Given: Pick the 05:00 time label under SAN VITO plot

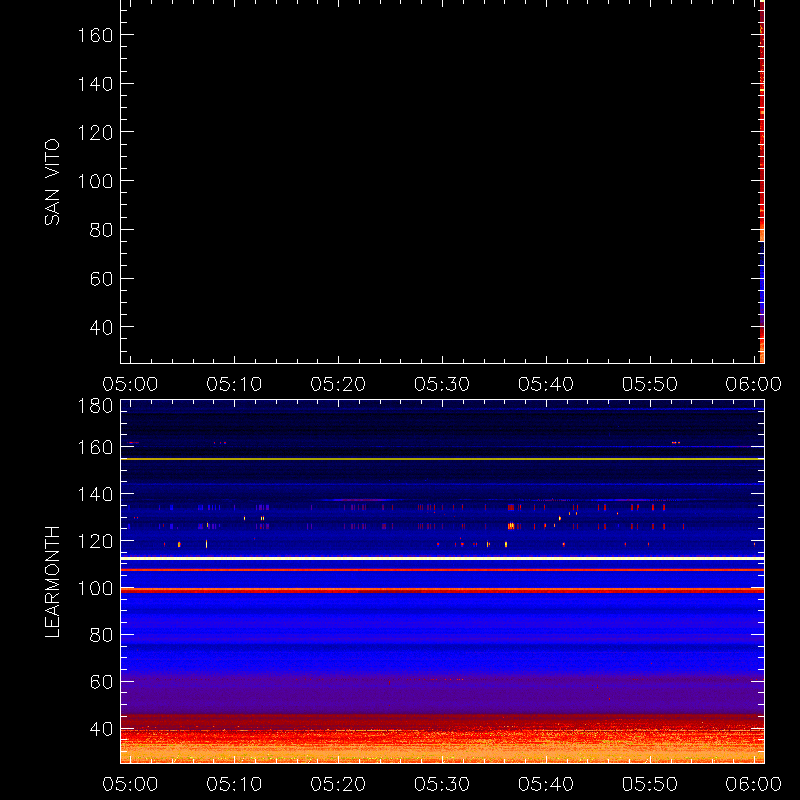Looking at the screenshot, I should pyautogui.click(x=130, y=384).
